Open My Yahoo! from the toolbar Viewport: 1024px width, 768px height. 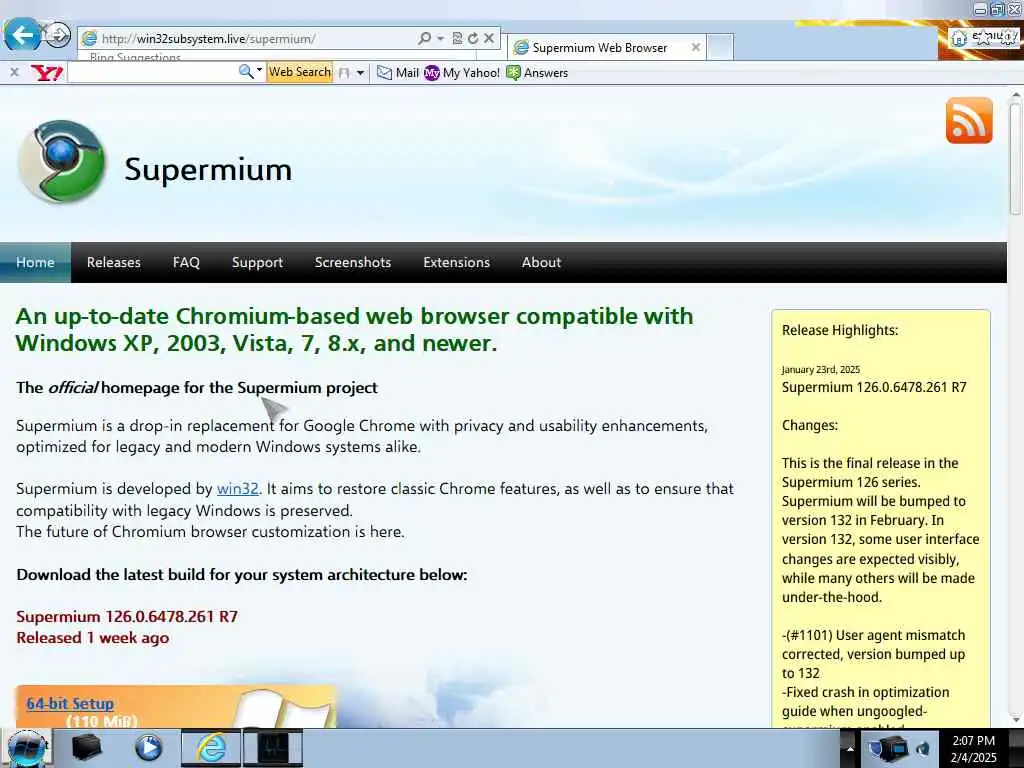click(462, 72)
